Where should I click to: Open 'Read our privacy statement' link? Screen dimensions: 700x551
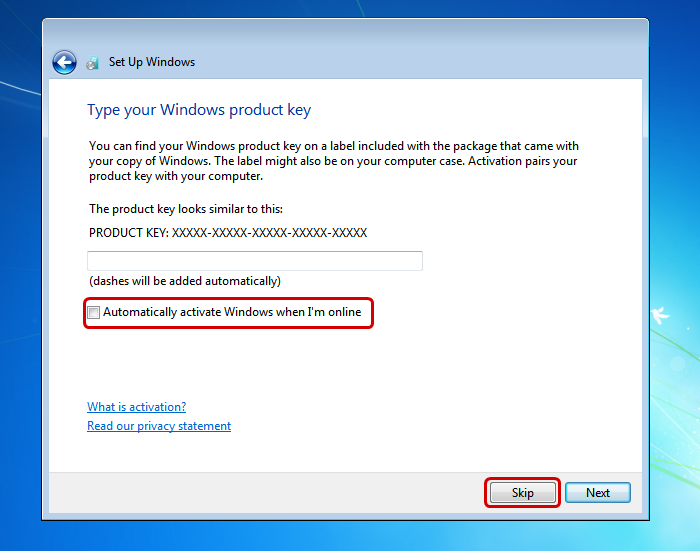point(159,426)
